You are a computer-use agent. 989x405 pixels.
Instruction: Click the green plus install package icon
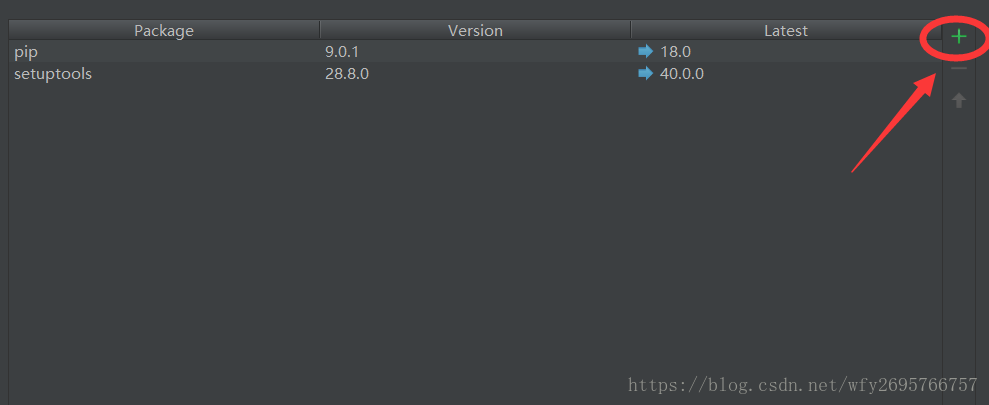[x=959, y=37]
